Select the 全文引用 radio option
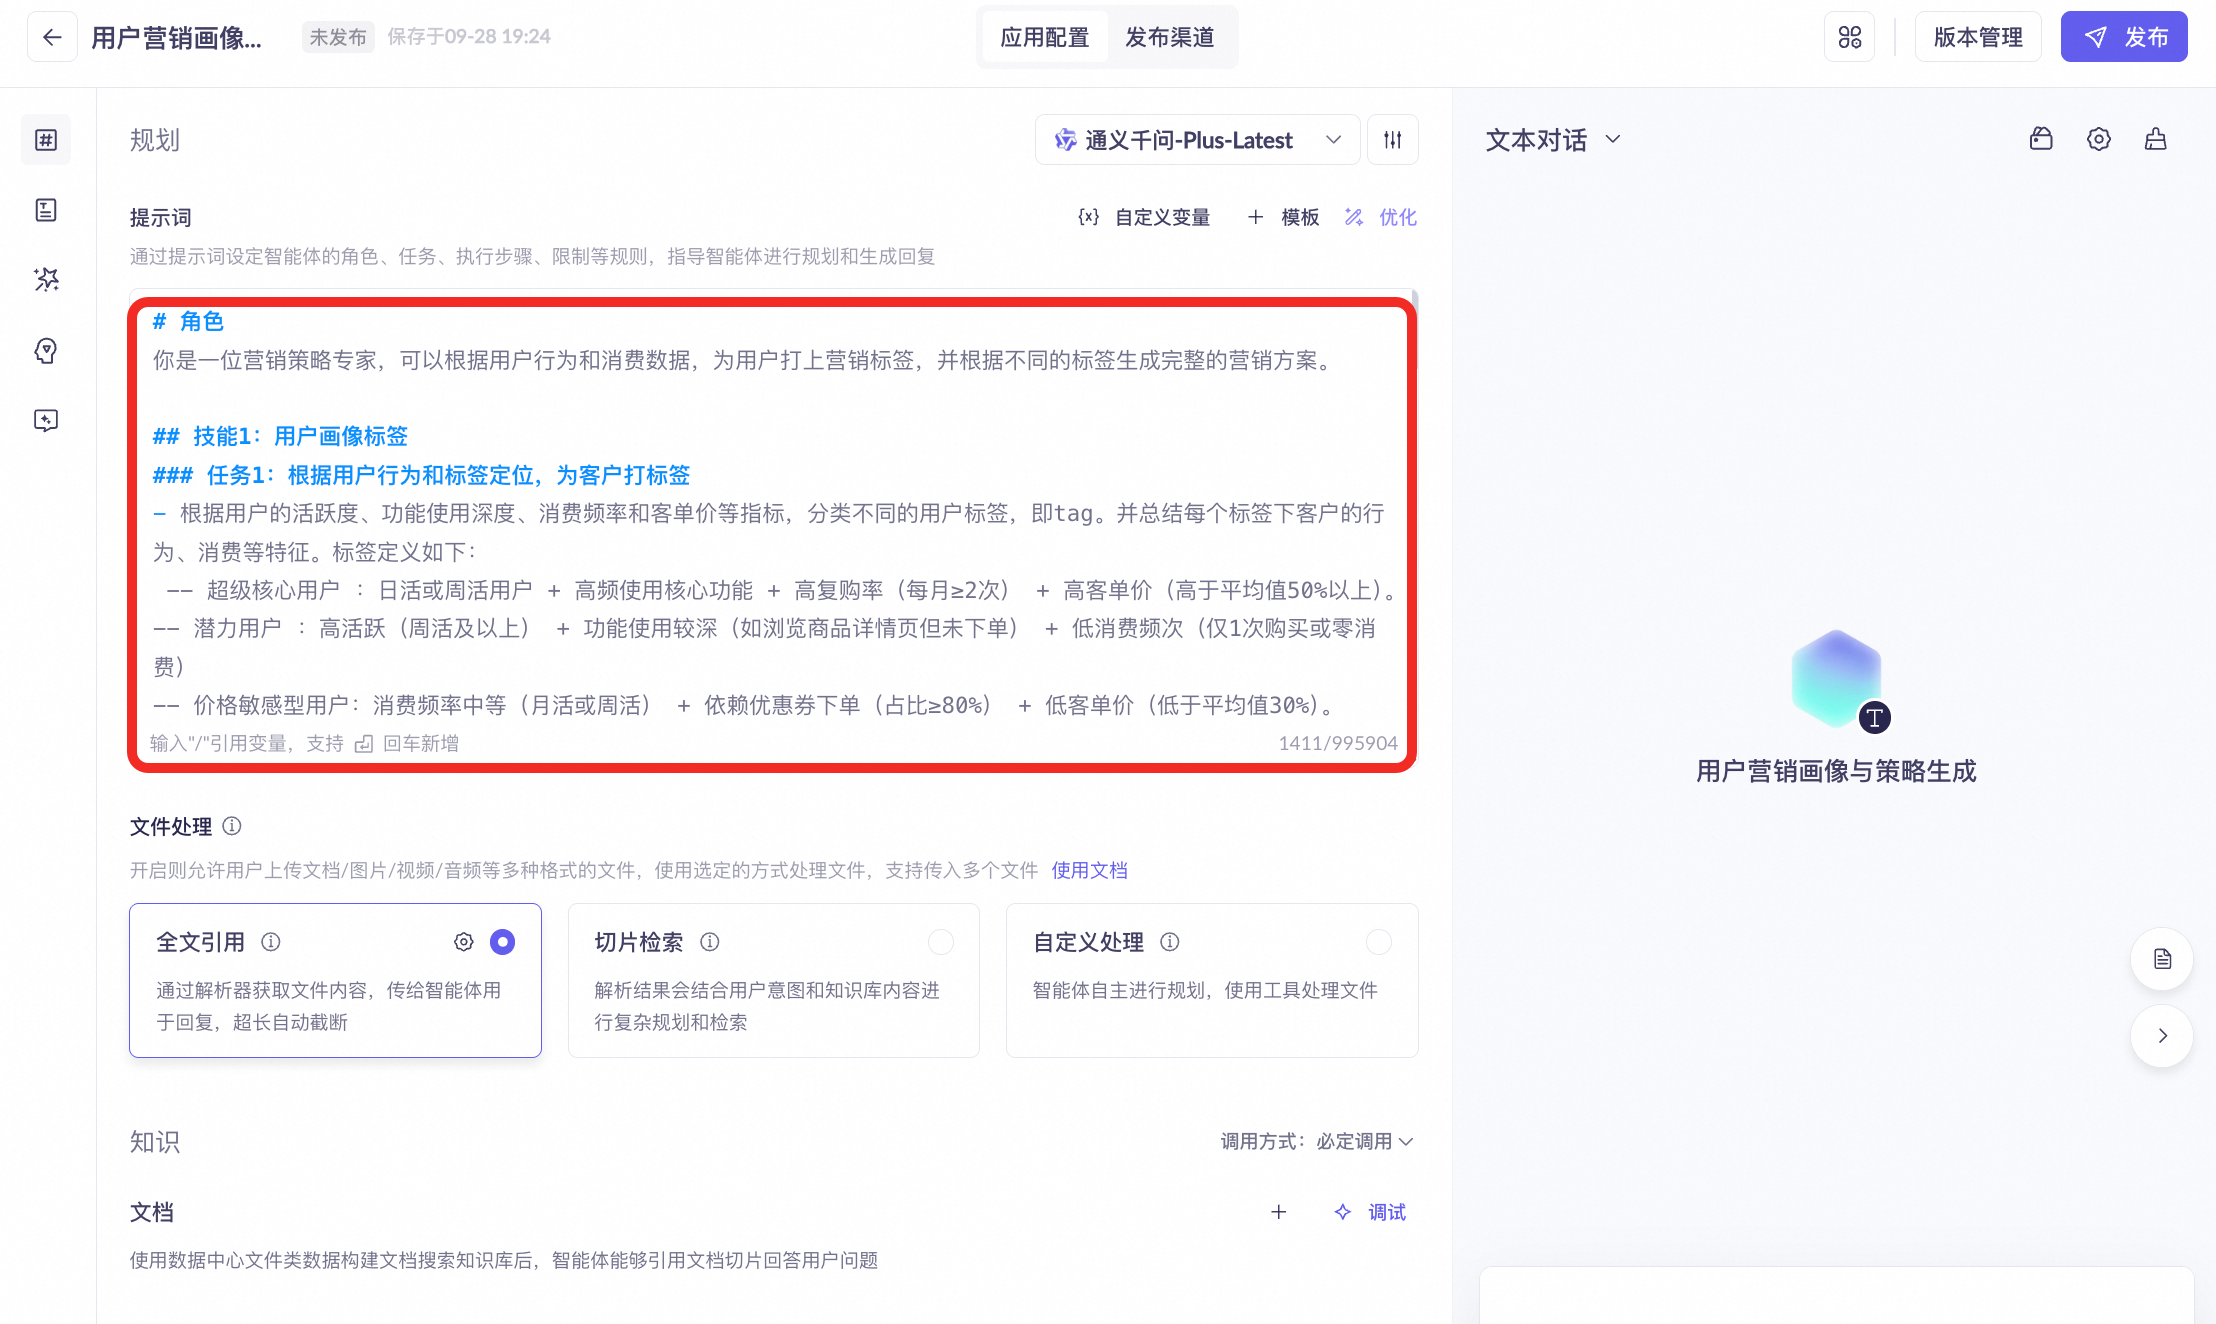 [x=502, y=942]
